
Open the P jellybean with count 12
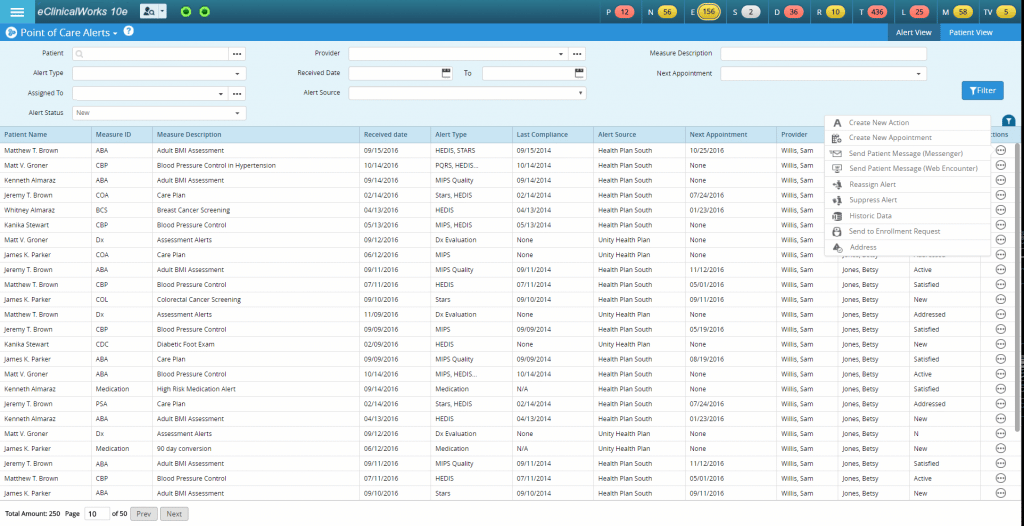coord(624,12)
